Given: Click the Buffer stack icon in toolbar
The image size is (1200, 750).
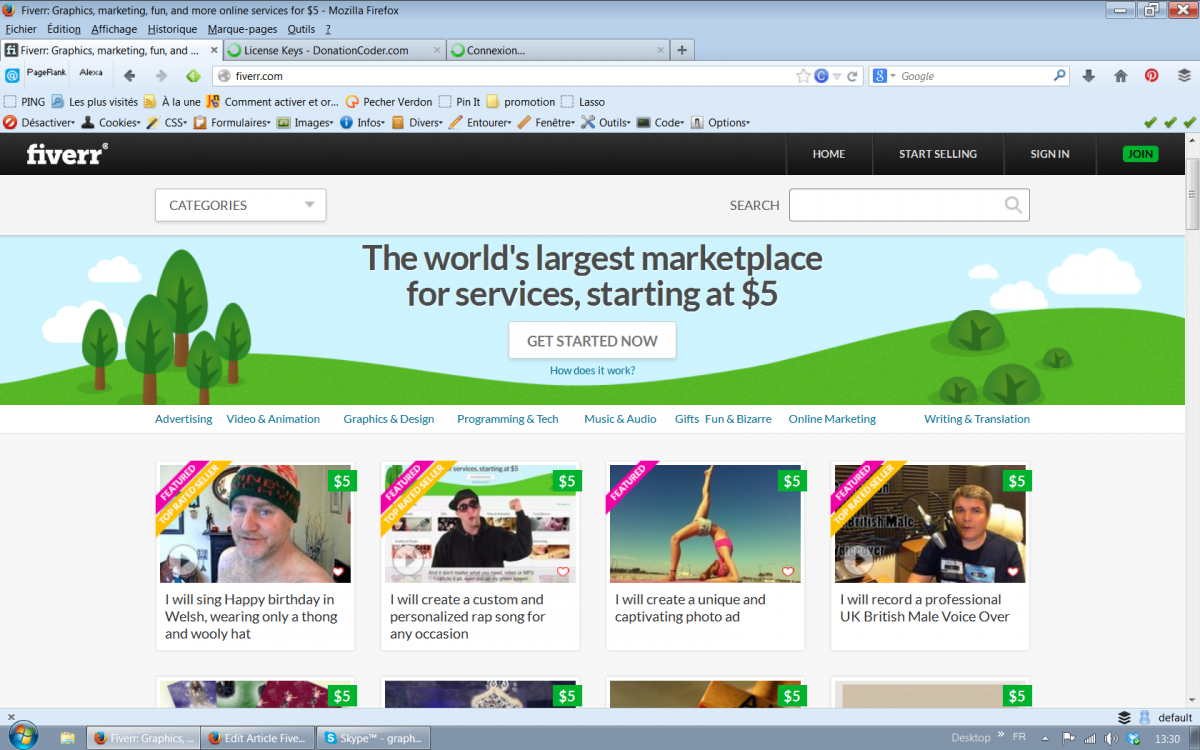Looking at the screenshot, I should (x=1184, y=76).
